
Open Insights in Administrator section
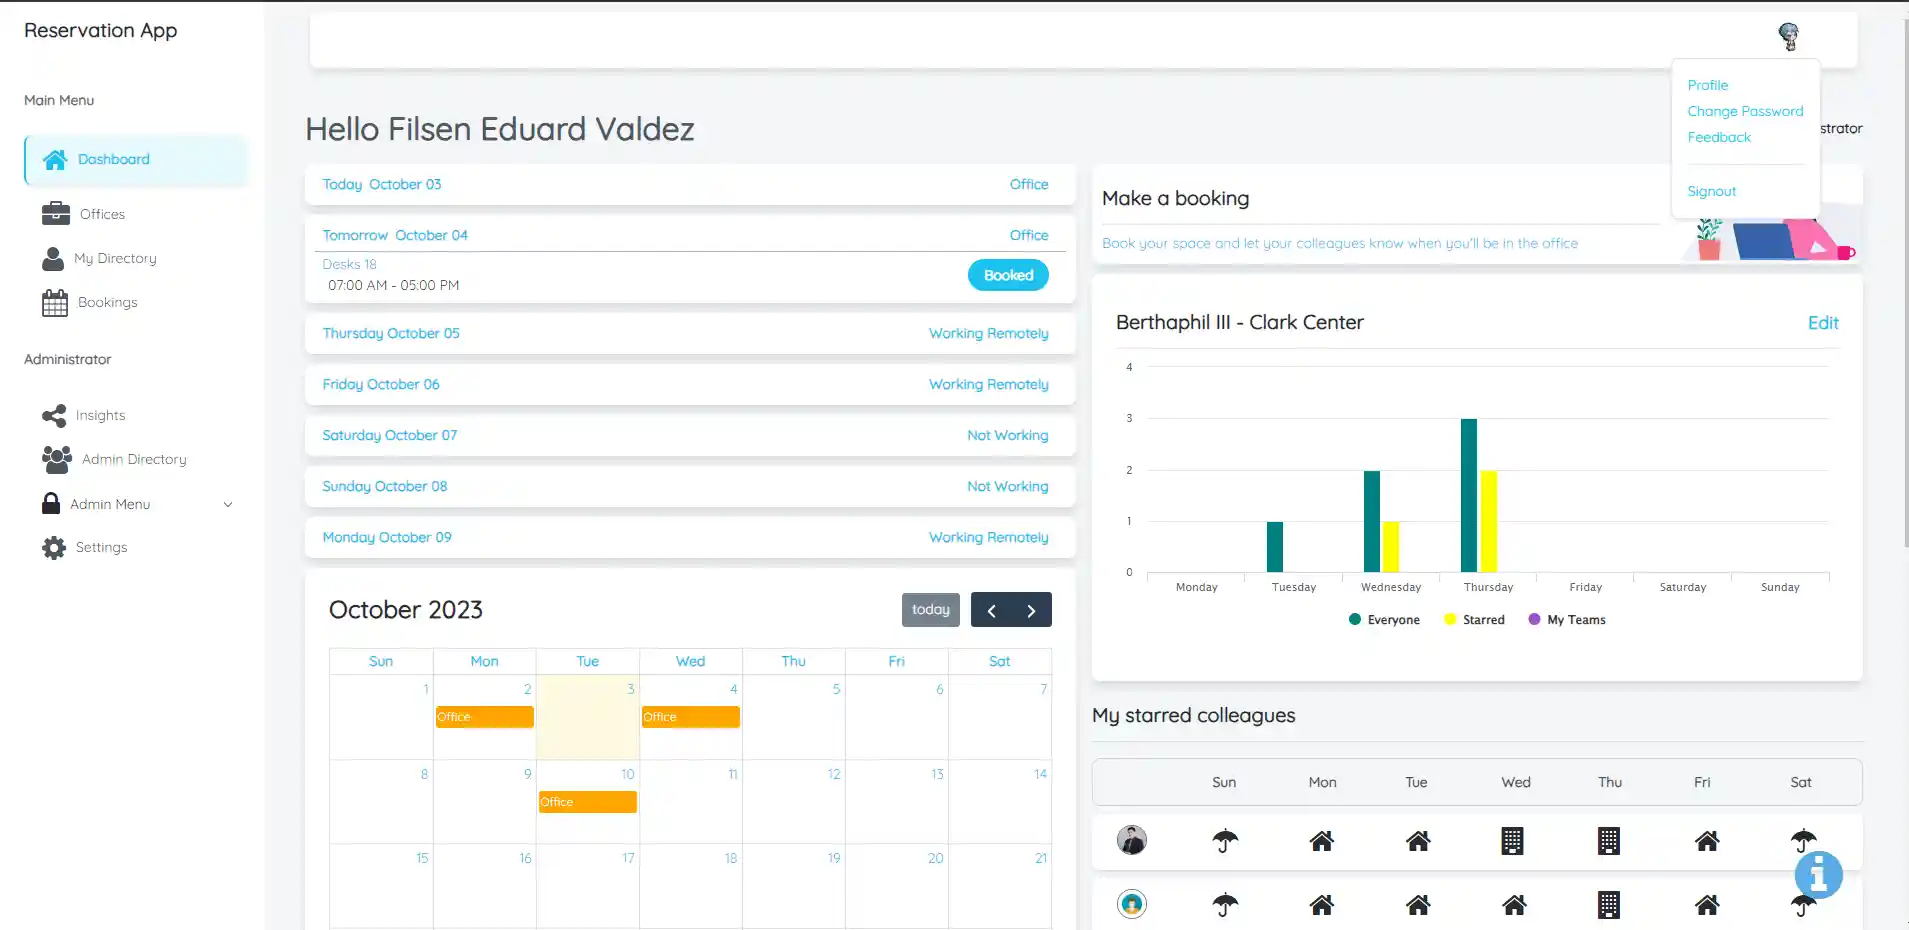point(100,415)
